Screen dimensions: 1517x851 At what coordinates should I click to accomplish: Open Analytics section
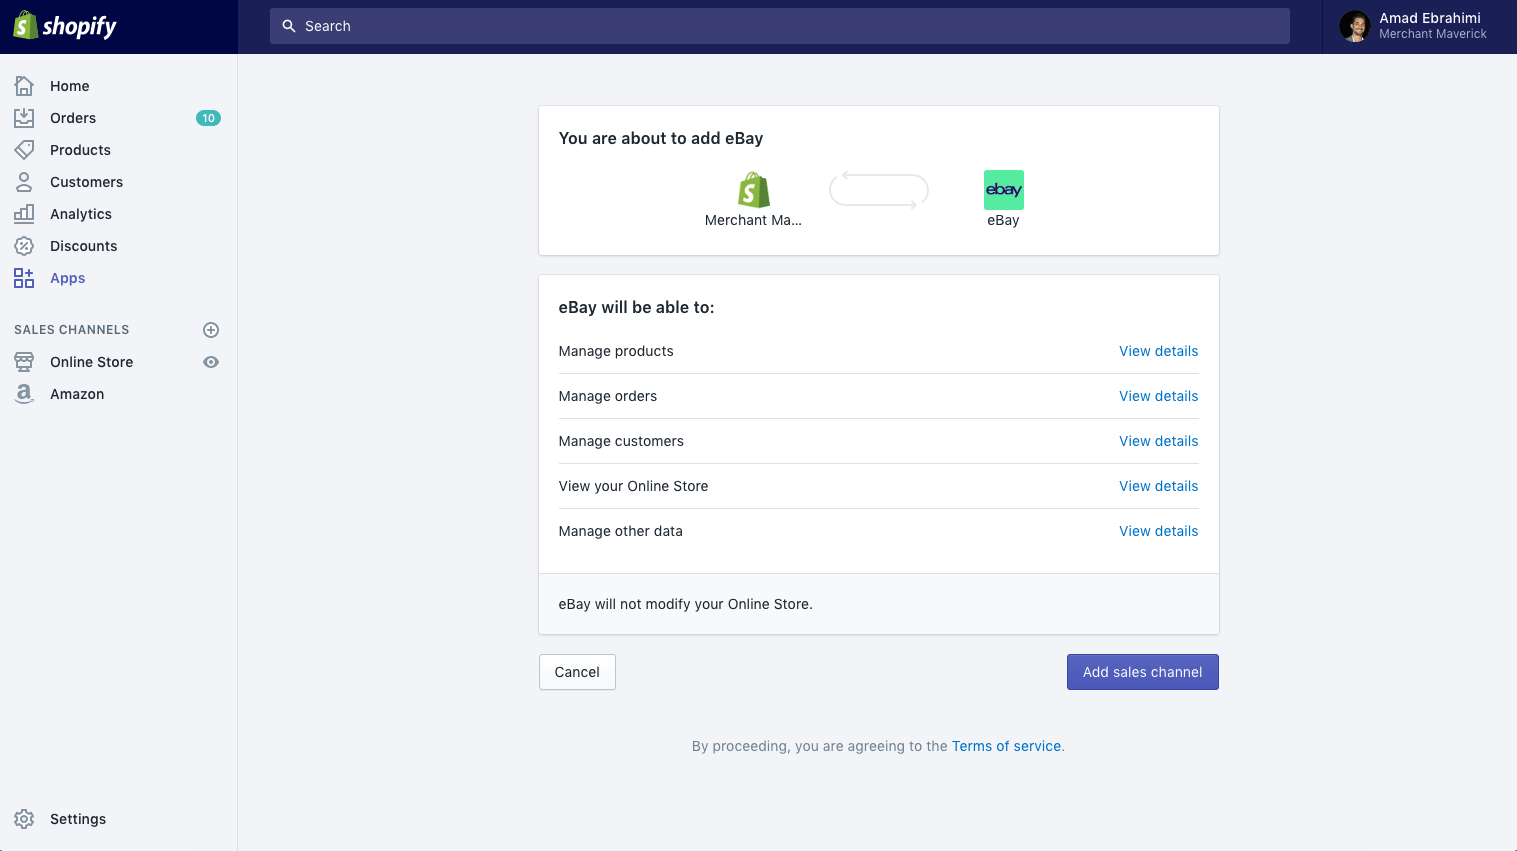(81, 214)
